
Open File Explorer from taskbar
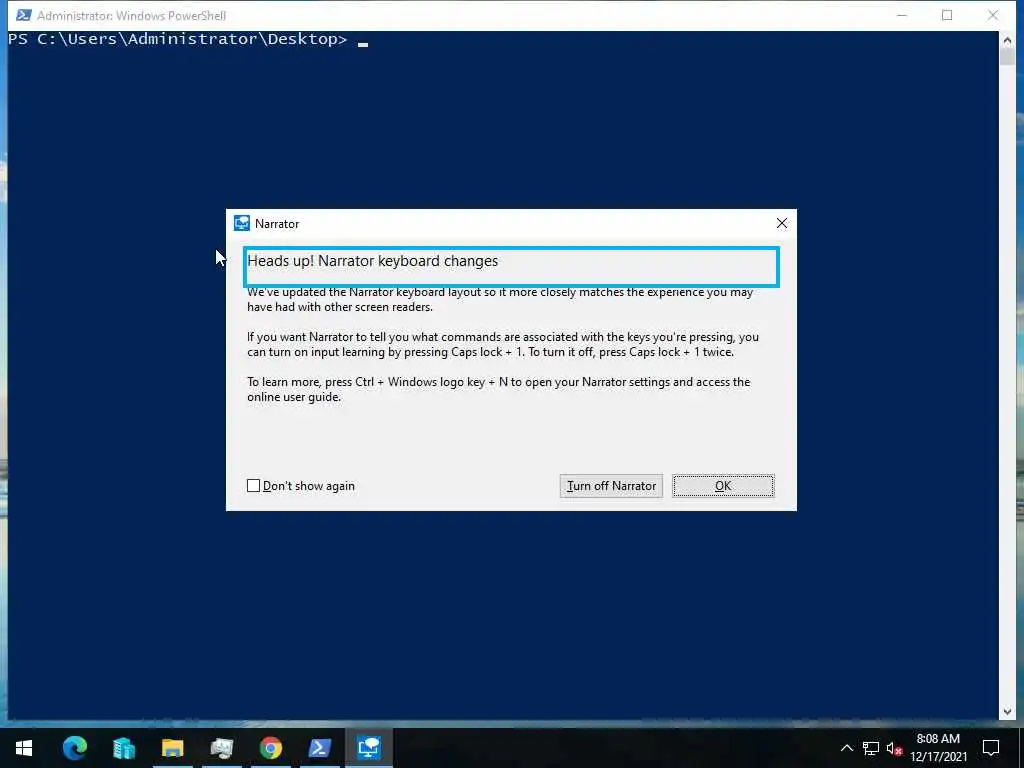(172, 748)
